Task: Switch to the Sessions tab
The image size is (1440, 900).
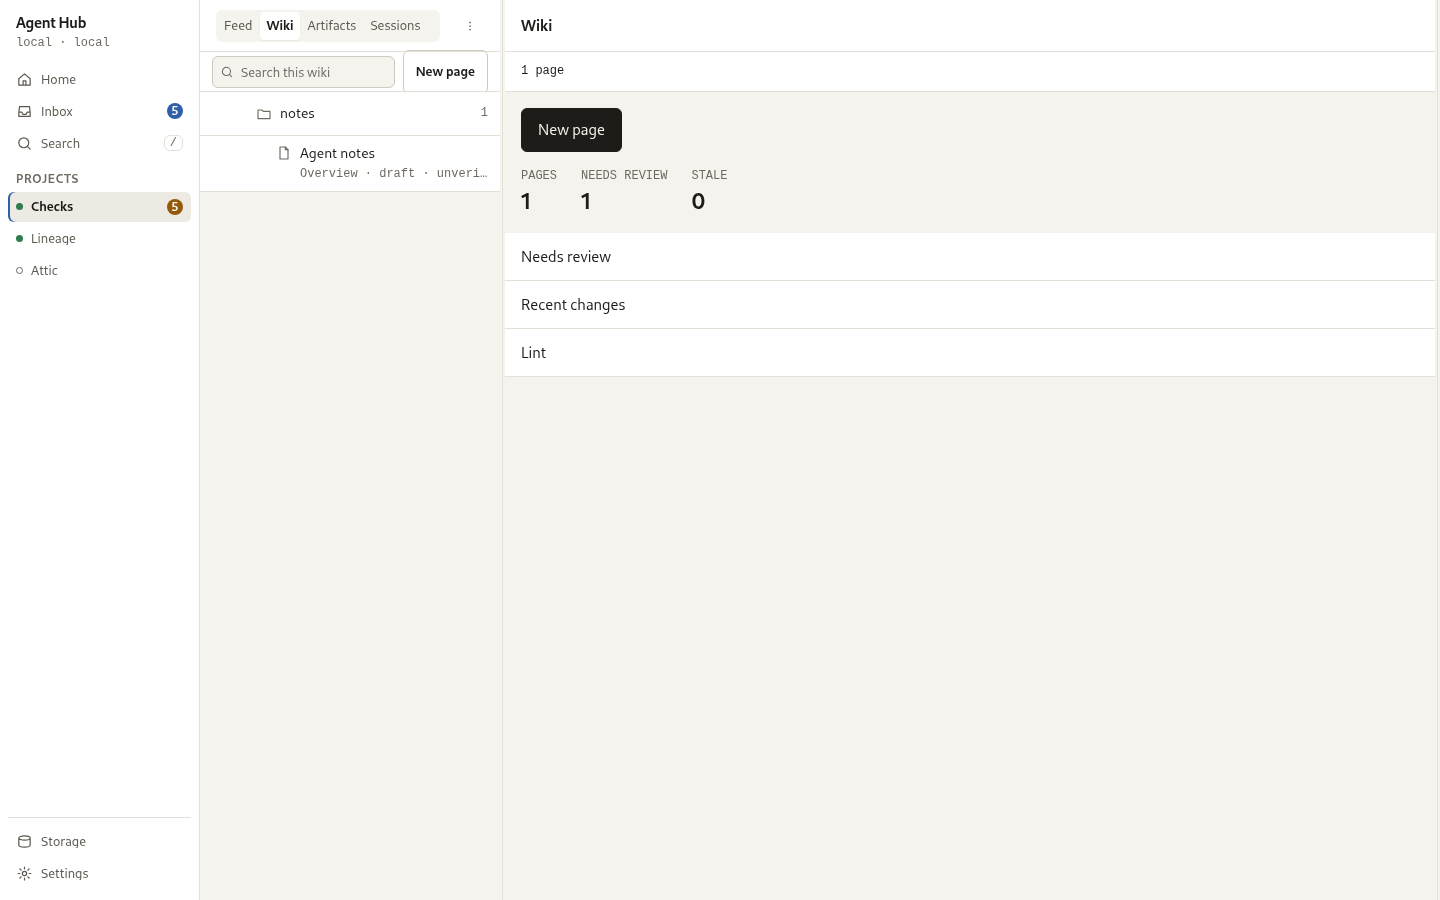Action: (x=395, y=26)
